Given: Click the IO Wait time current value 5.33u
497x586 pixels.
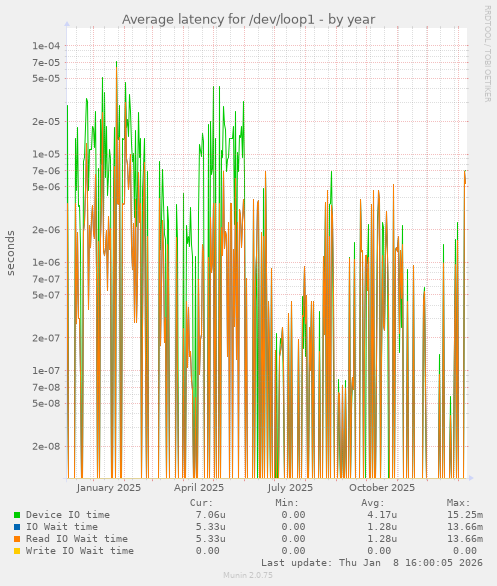Looking at the screenshot, I should pos(210,527).
